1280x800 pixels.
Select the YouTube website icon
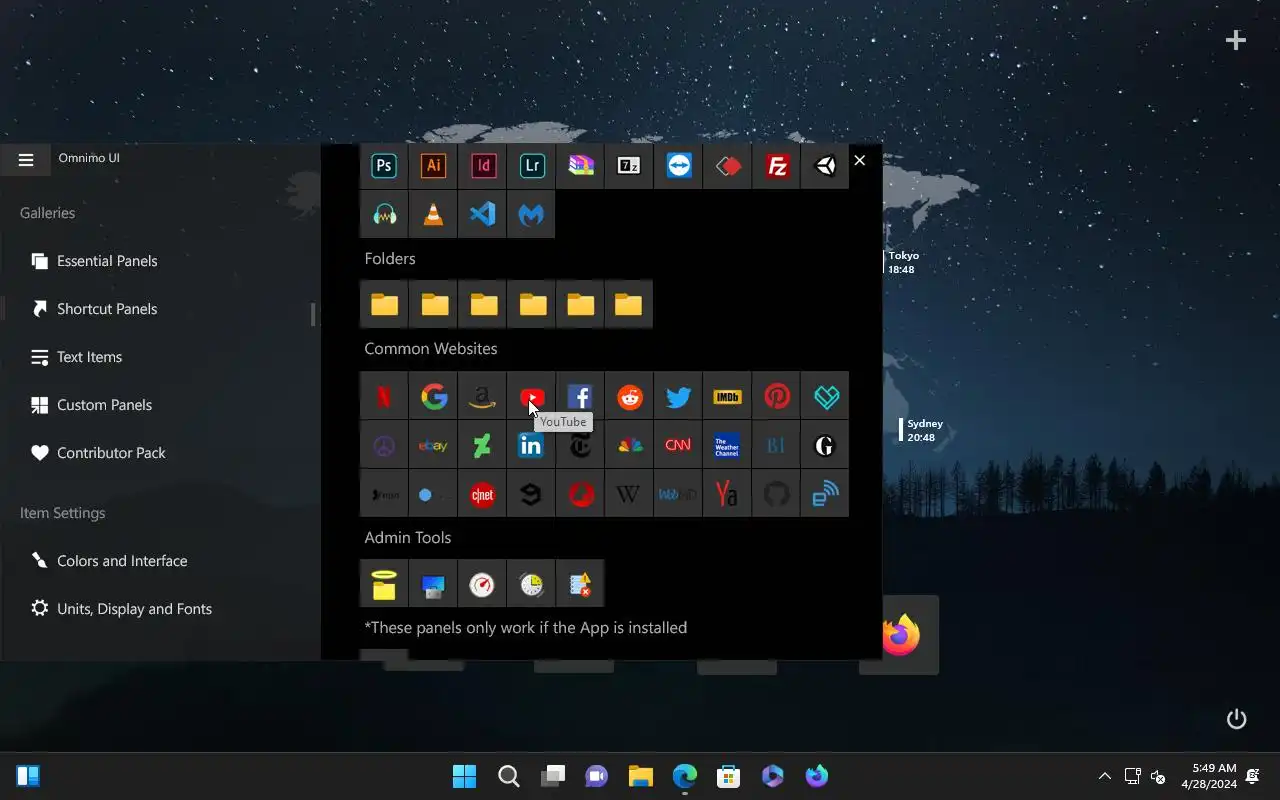(x=532, y=397)
